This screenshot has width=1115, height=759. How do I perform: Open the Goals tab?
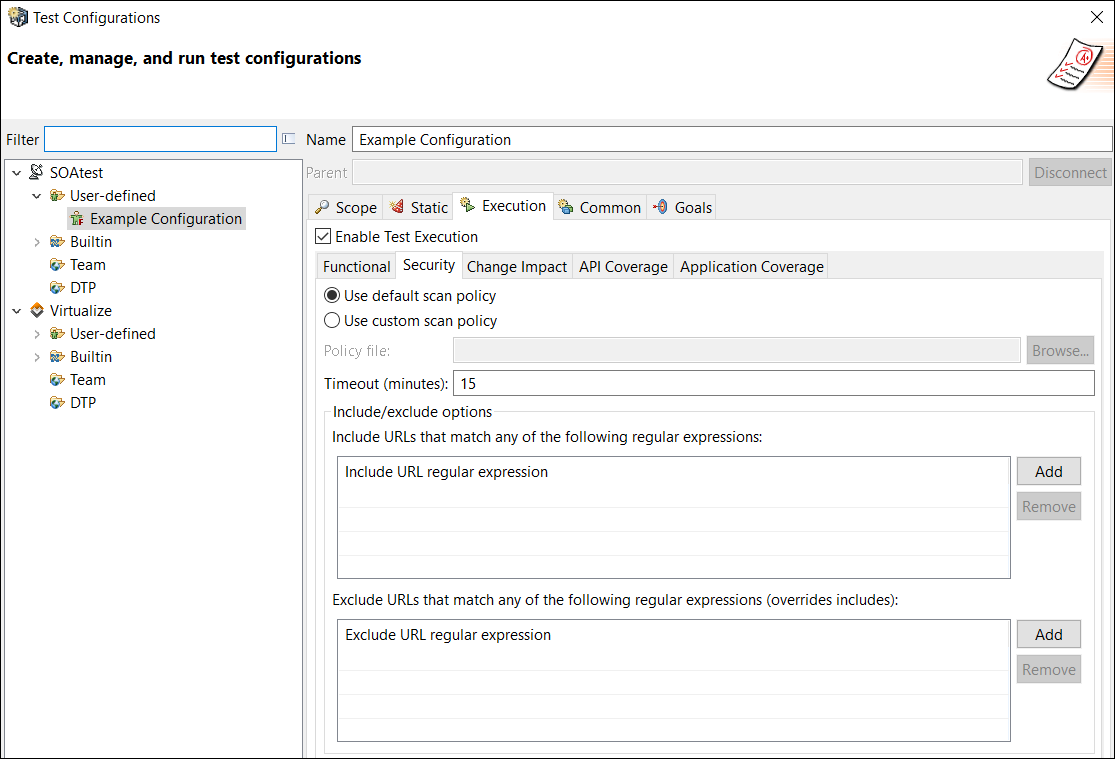[682, 207]
